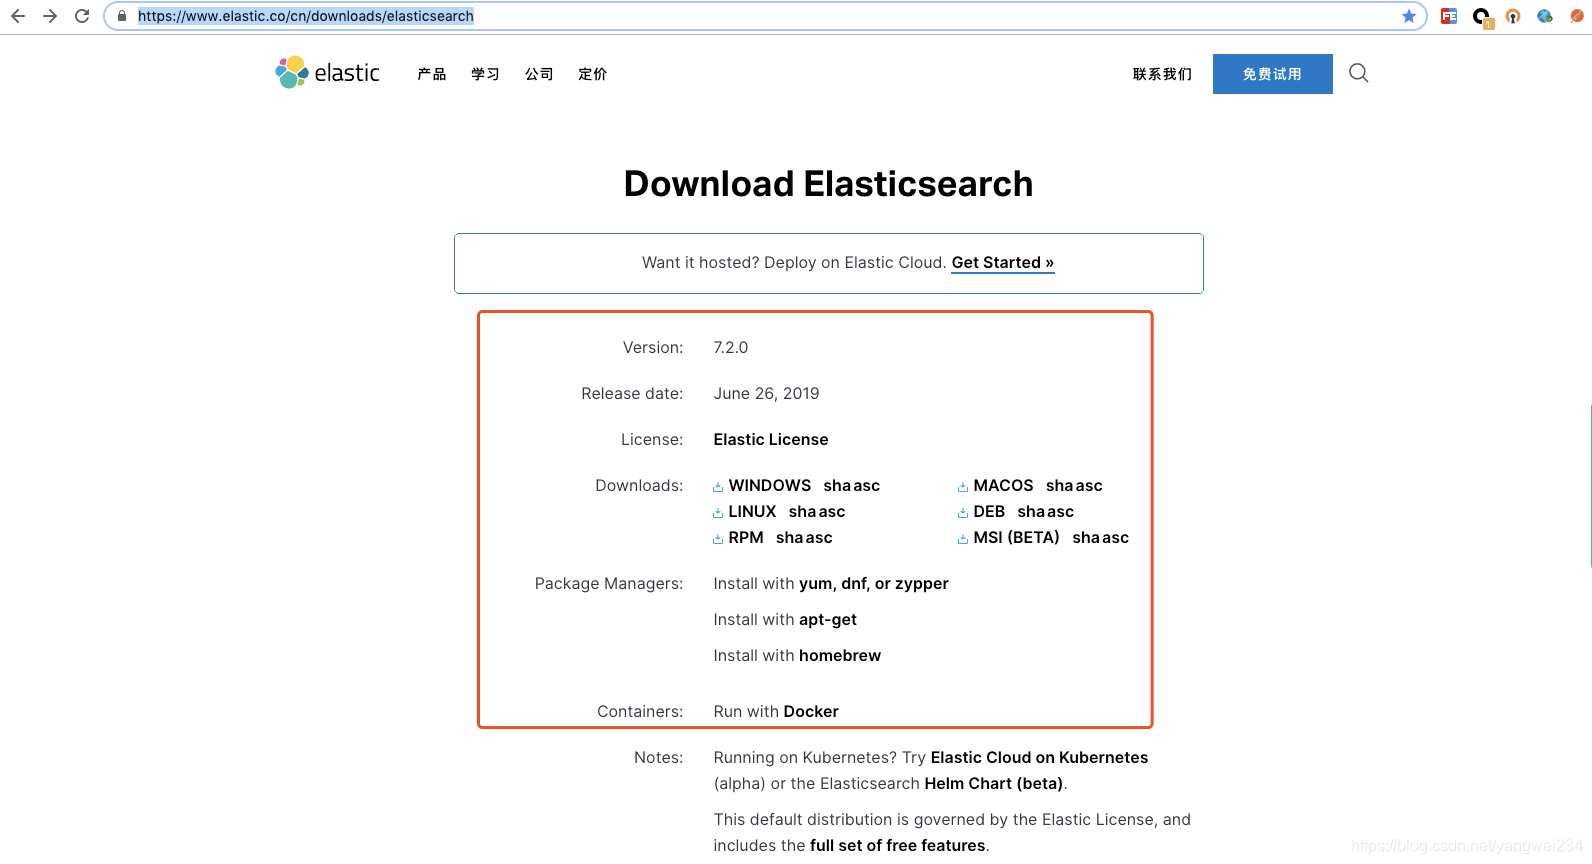The image size is (1592, 864).
Task: Open the 产品 navigation menu
Action: [432, 74]
